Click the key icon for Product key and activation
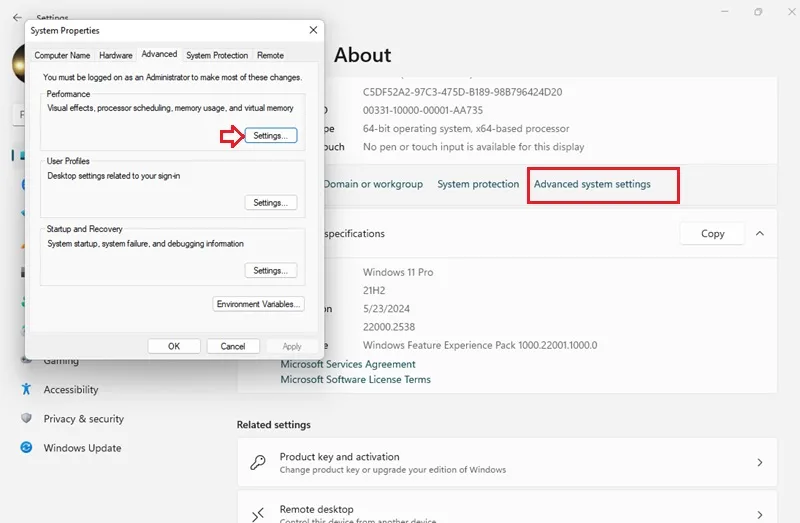Viewport: 800px width, 523px height. [258, 462]
